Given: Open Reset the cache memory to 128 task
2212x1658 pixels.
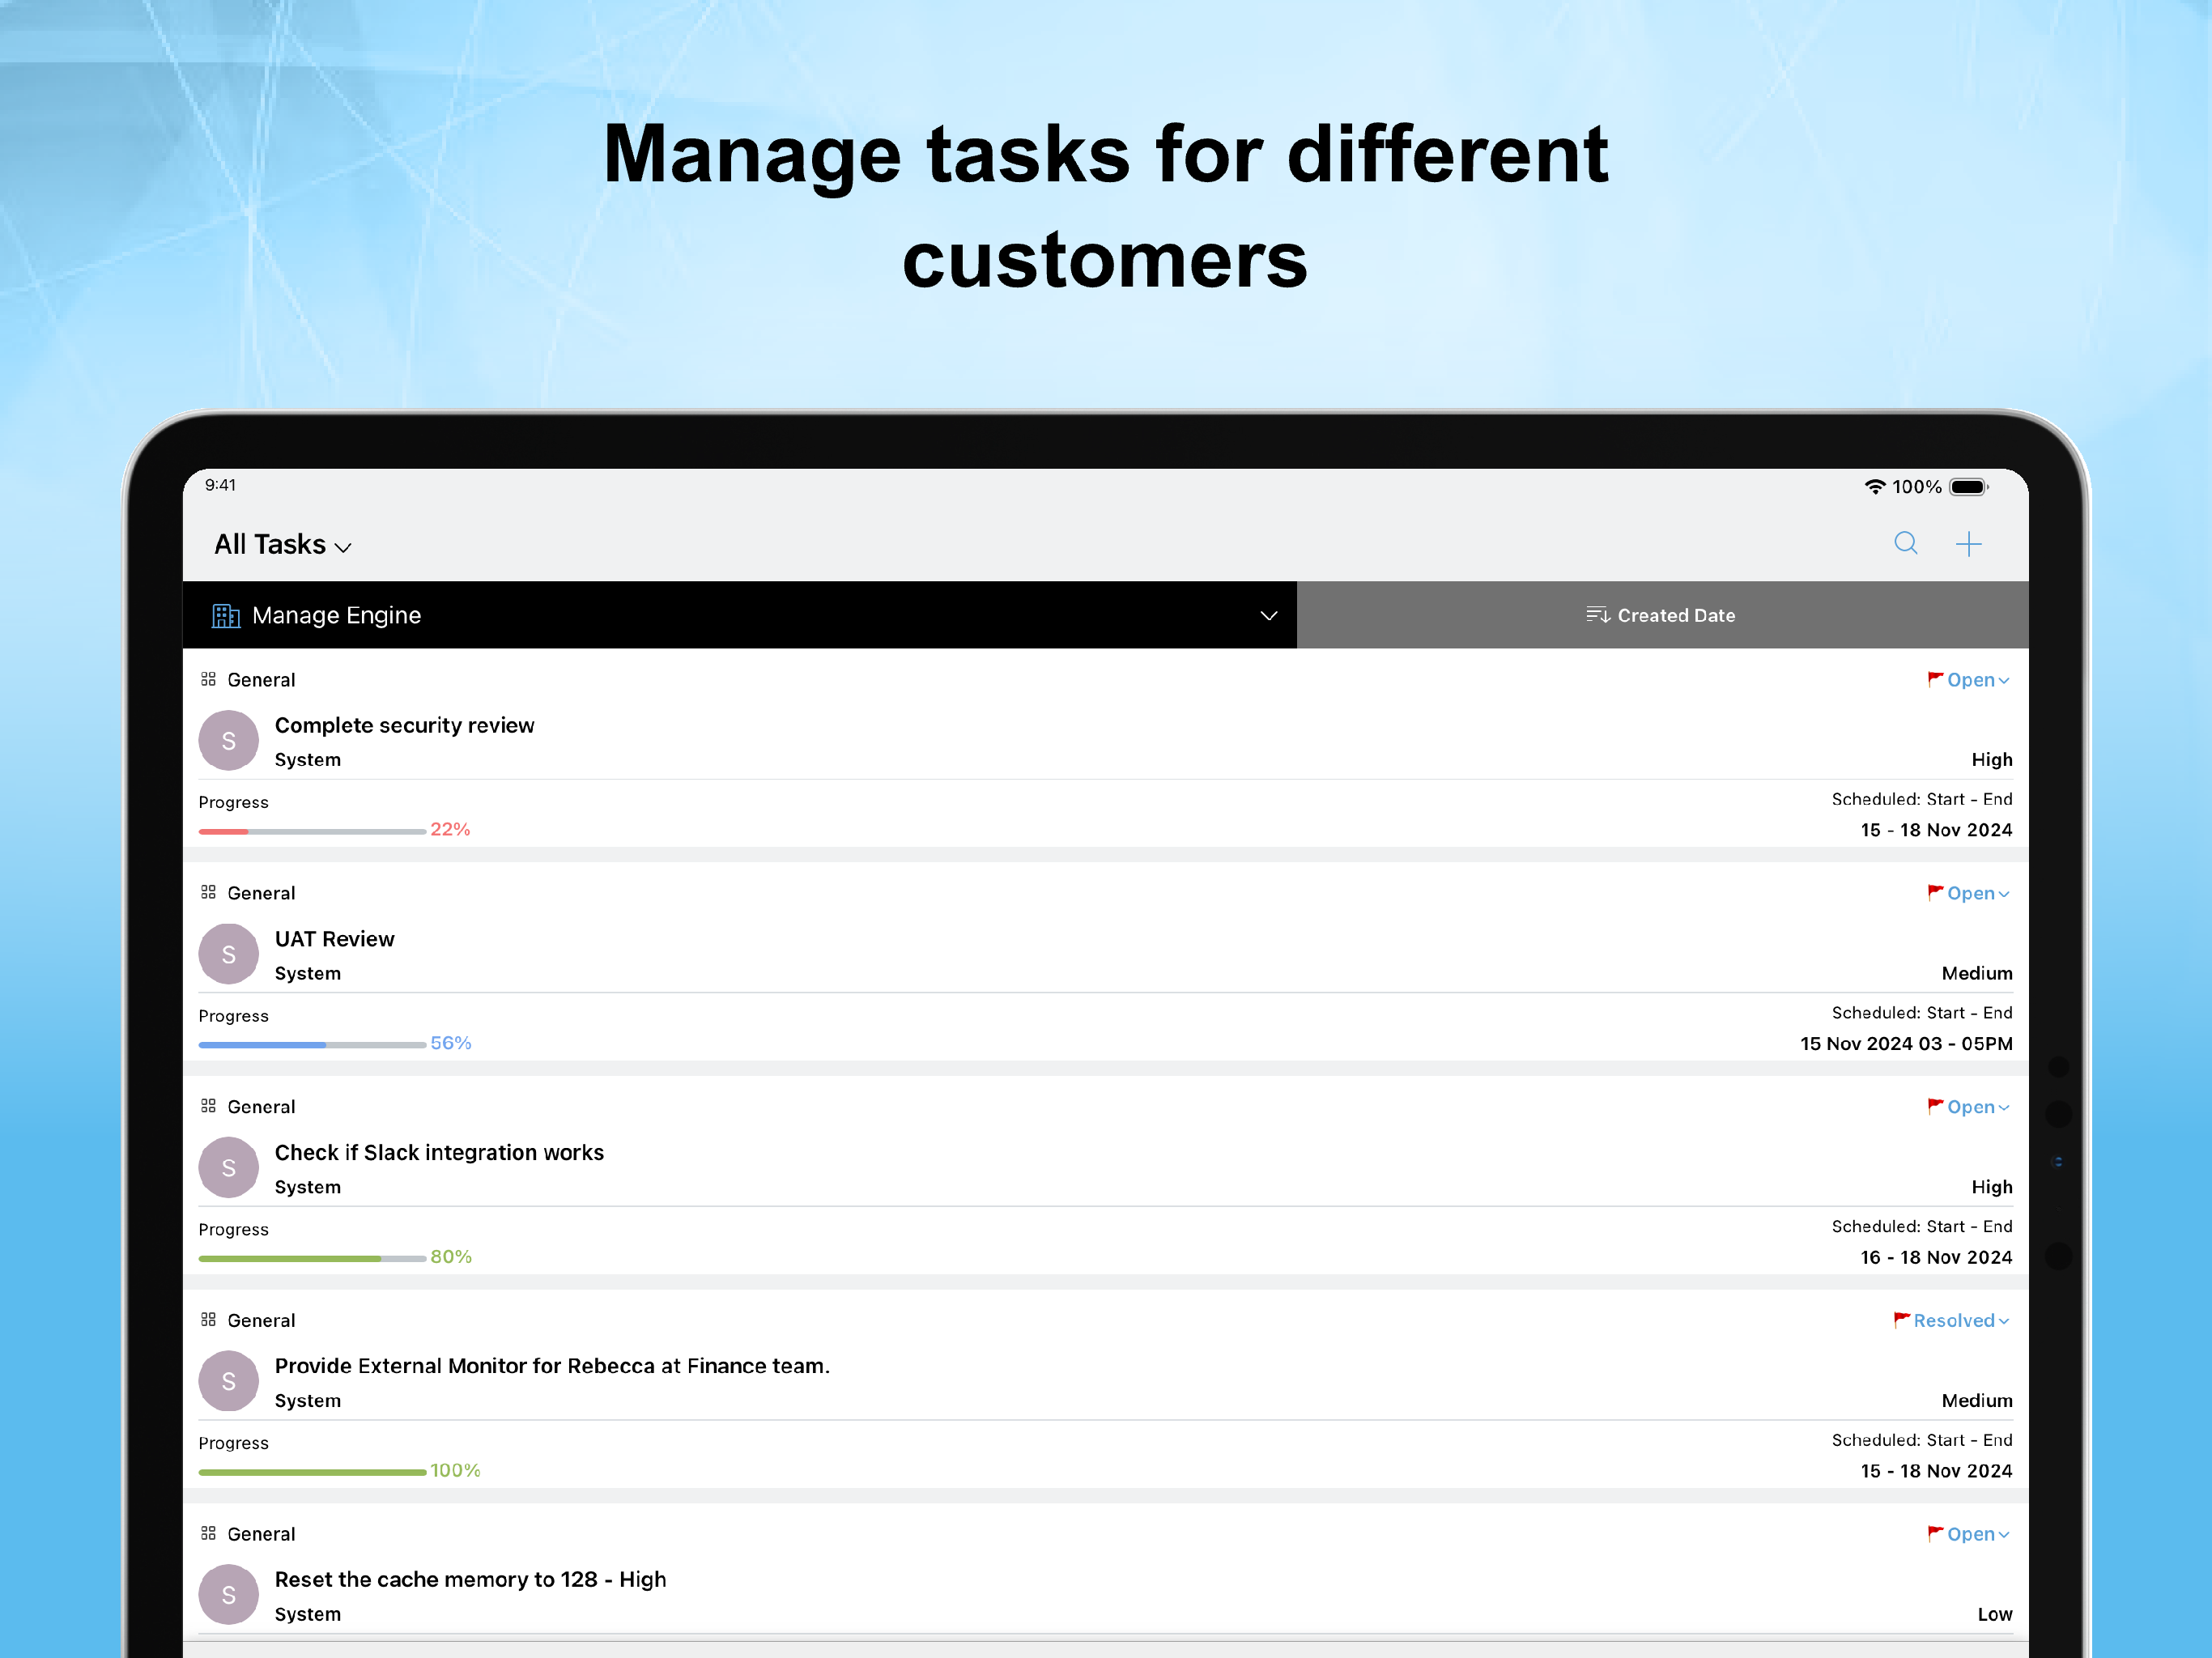Looking at the screenshot, I should click(470, 1579).
